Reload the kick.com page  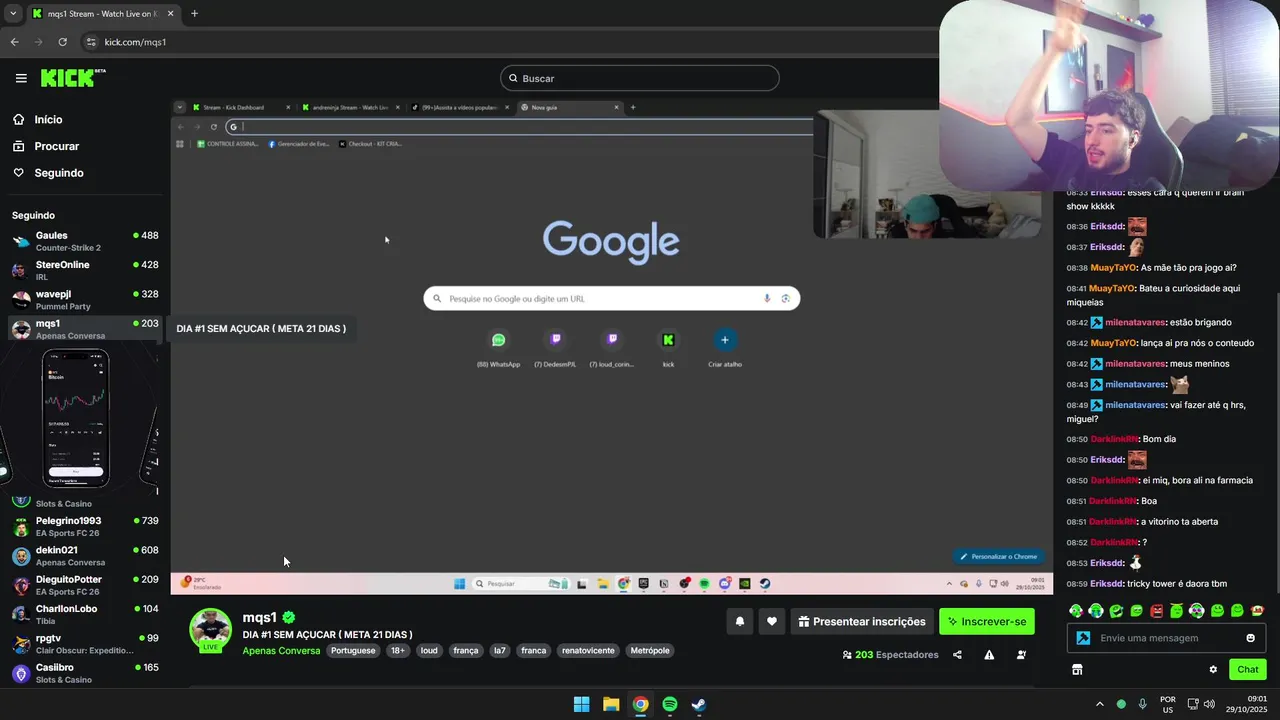62,42
